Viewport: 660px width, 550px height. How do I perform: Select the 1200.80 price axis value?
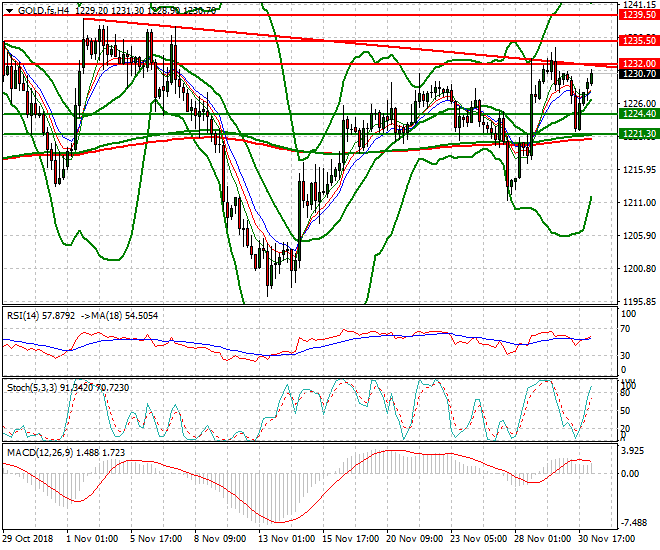pos(639,268)
